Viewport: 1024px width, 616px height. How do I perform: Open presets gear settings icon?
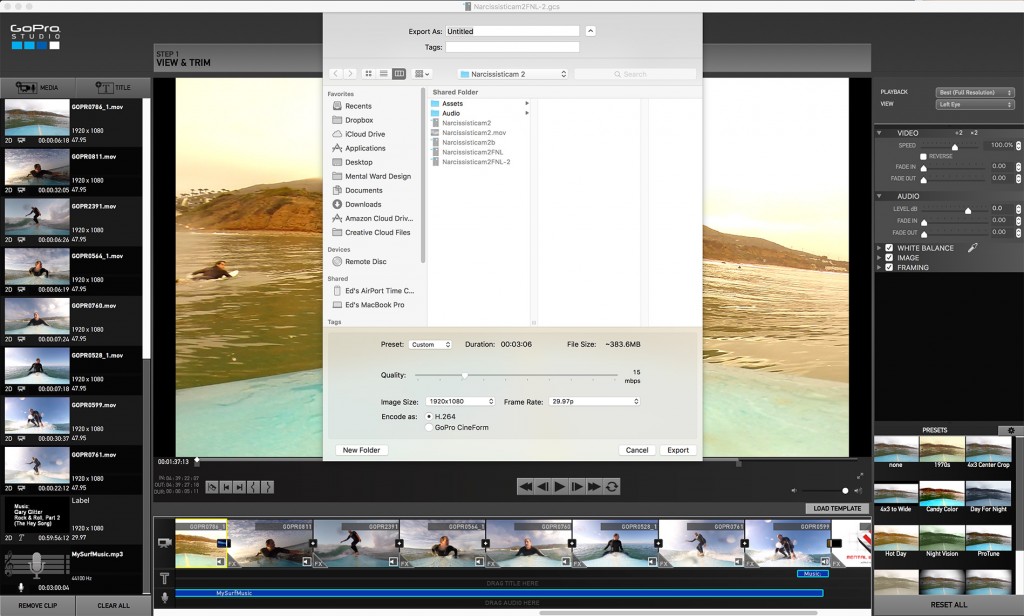[1011, 430]
